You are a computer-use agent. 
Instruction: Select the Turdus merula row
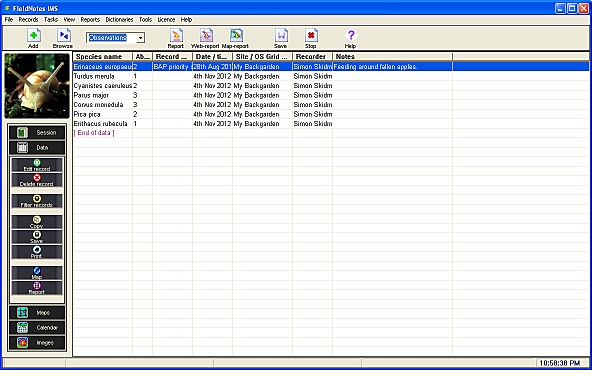click(331, 76)
